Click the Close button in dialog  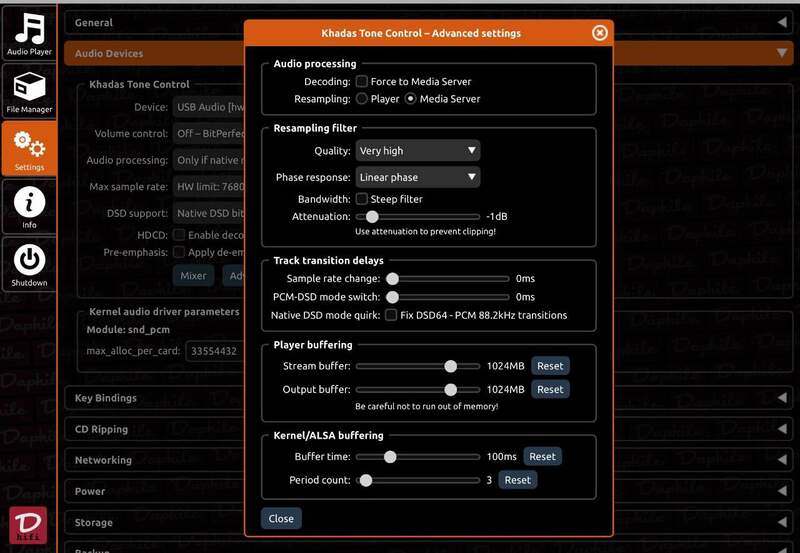[281, 519]
